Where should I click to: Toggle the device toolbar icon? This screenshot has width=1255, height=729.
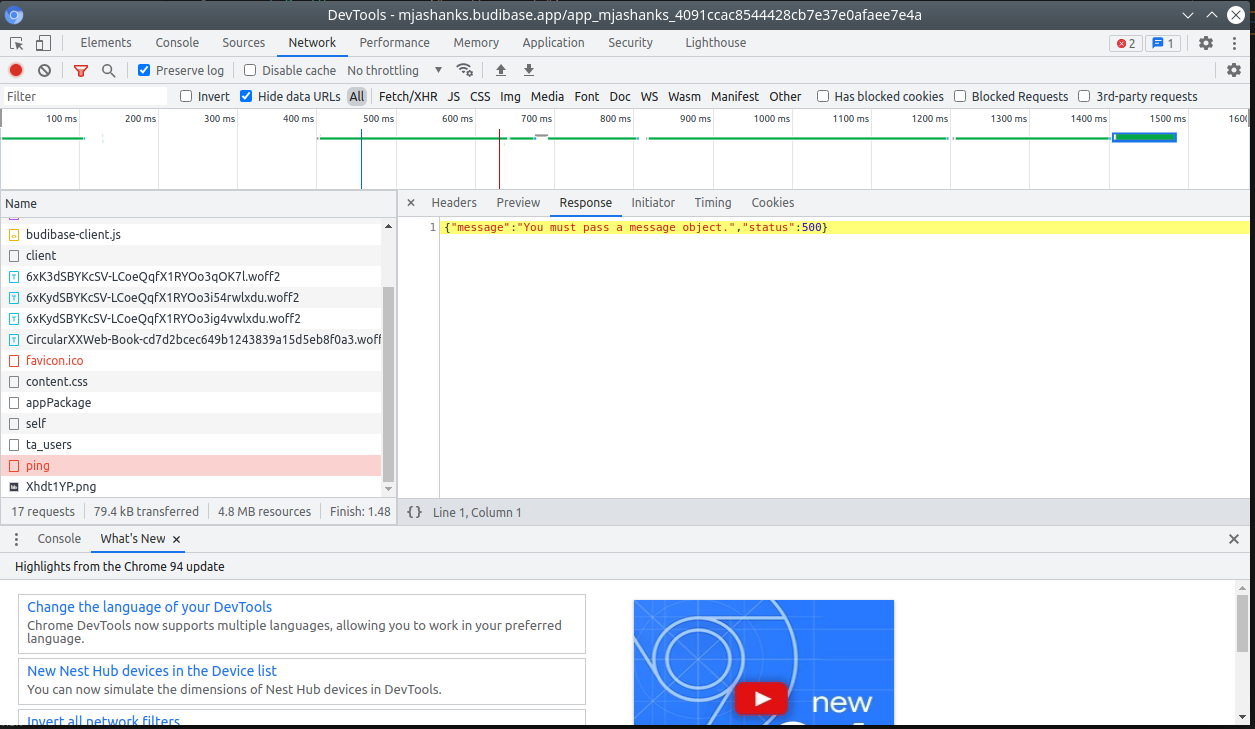click(43, 43)
